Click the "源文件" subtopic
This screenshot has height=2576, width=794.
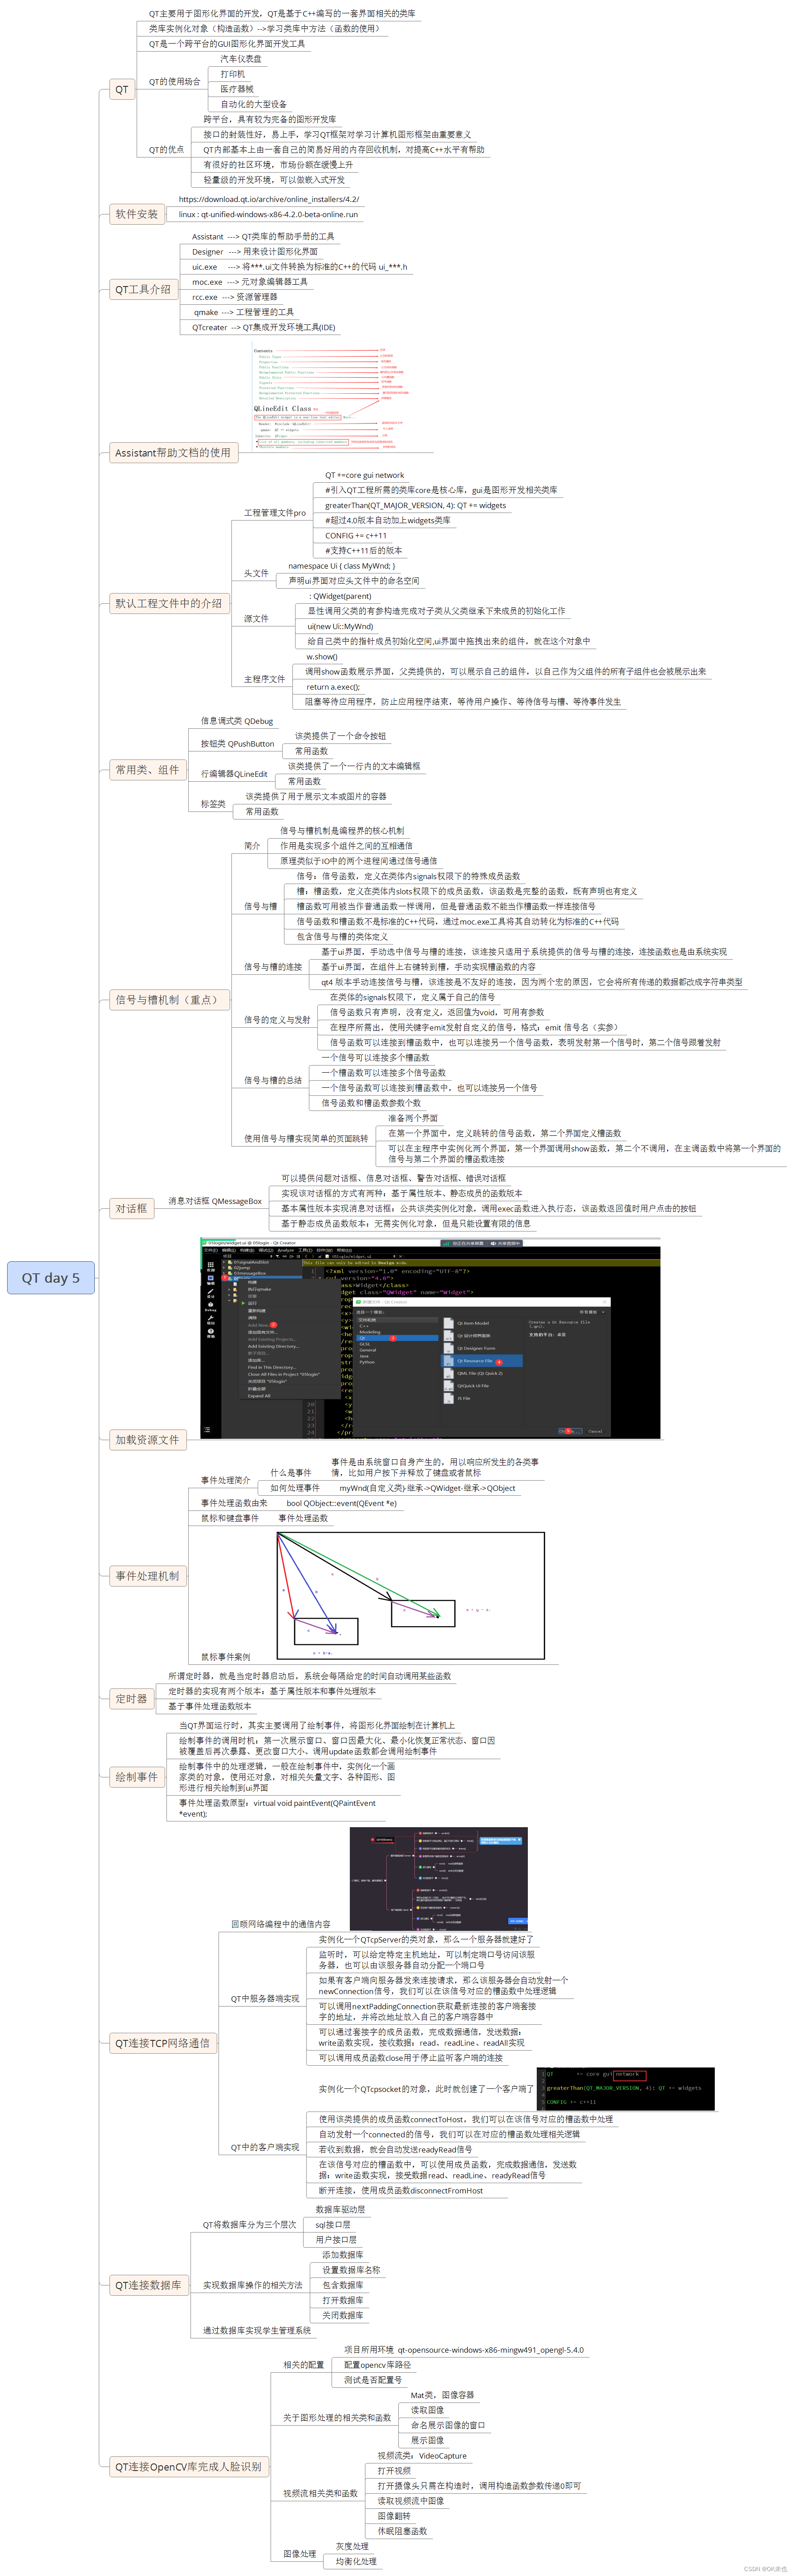click(256, 618)
